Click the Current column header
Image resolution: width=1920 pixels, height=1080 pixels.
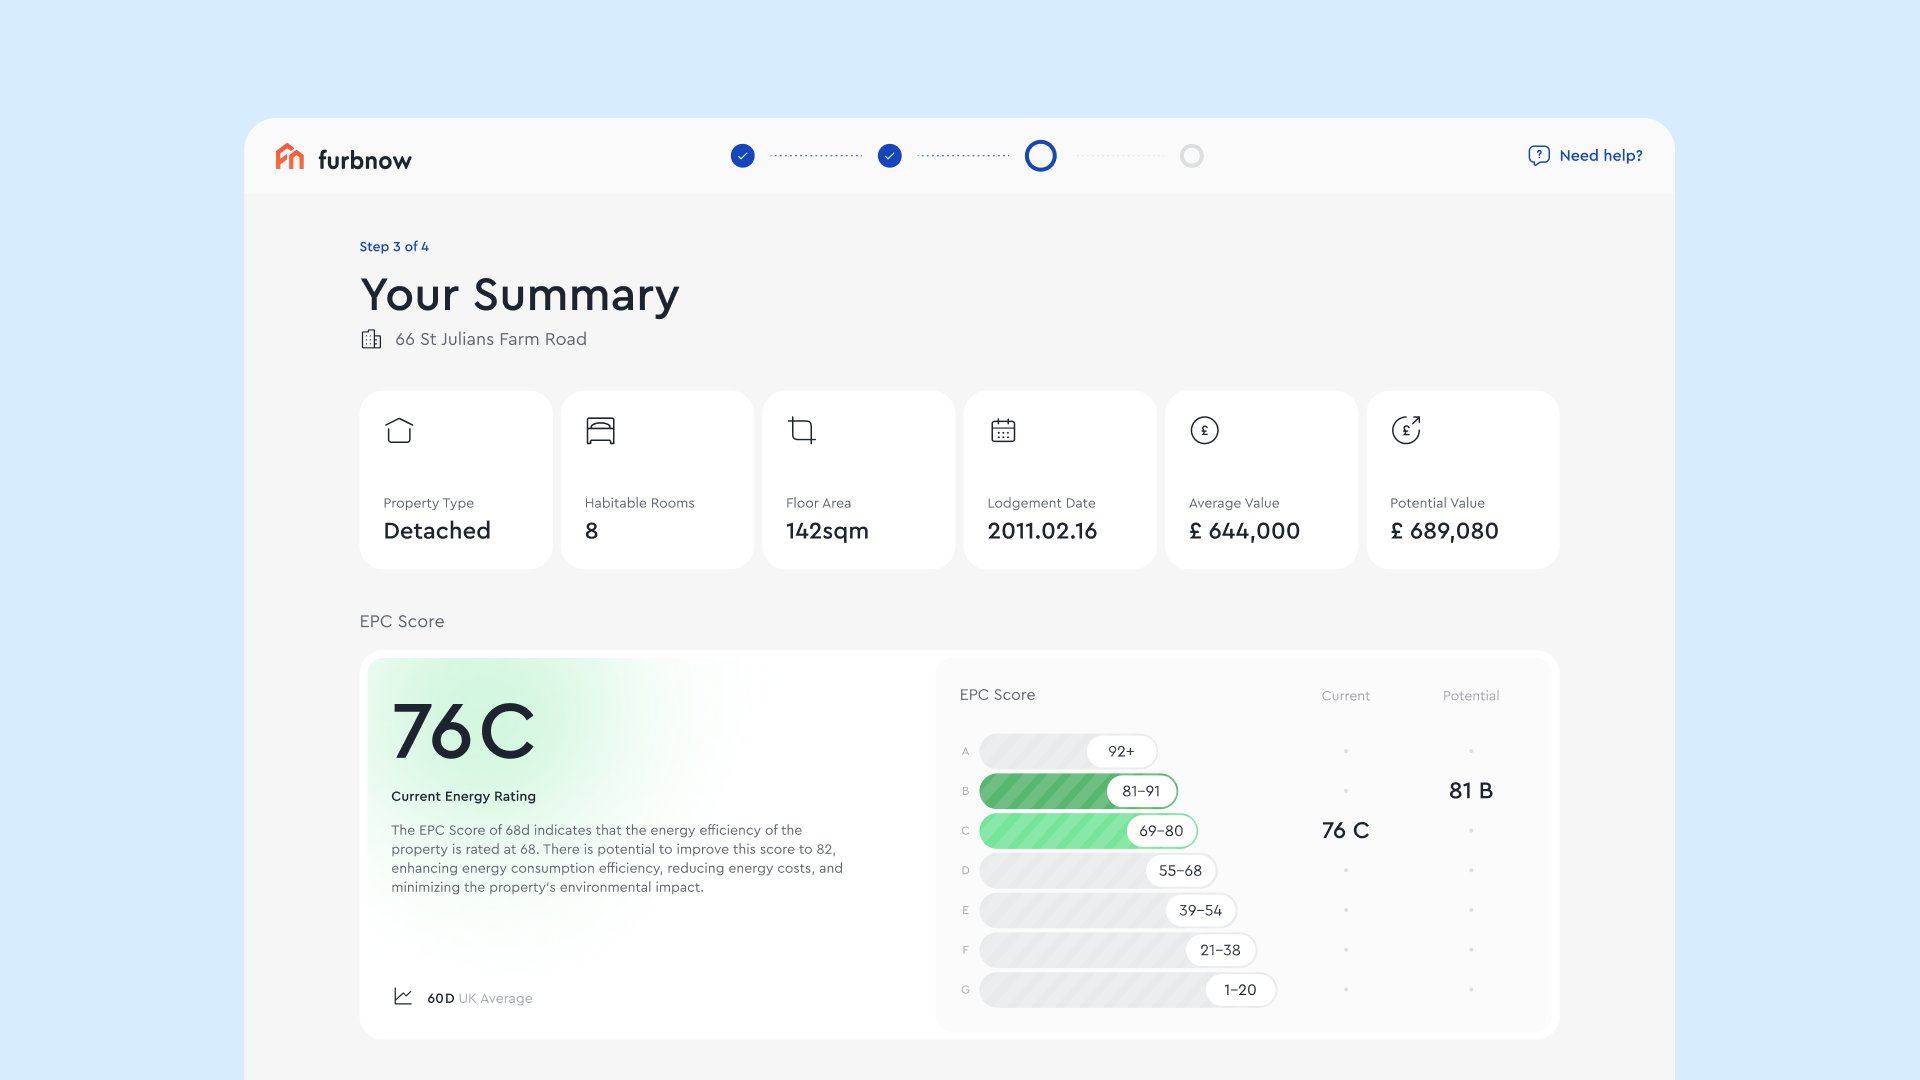coord(1345,696)
